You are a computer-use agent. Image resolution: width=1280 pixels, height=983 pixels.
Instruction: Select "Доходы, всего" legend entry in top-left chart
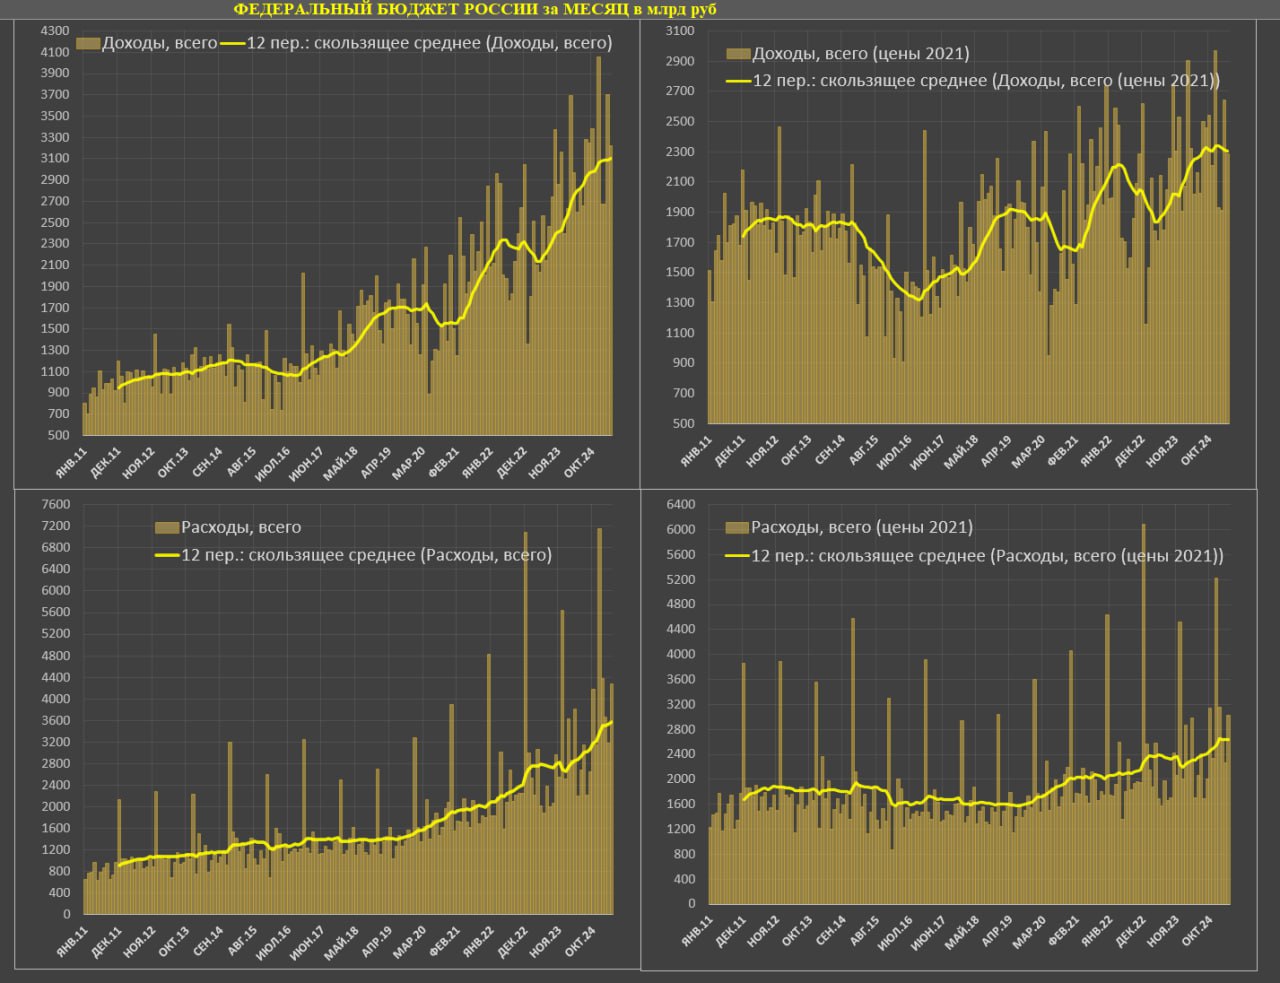coord(159,43)
